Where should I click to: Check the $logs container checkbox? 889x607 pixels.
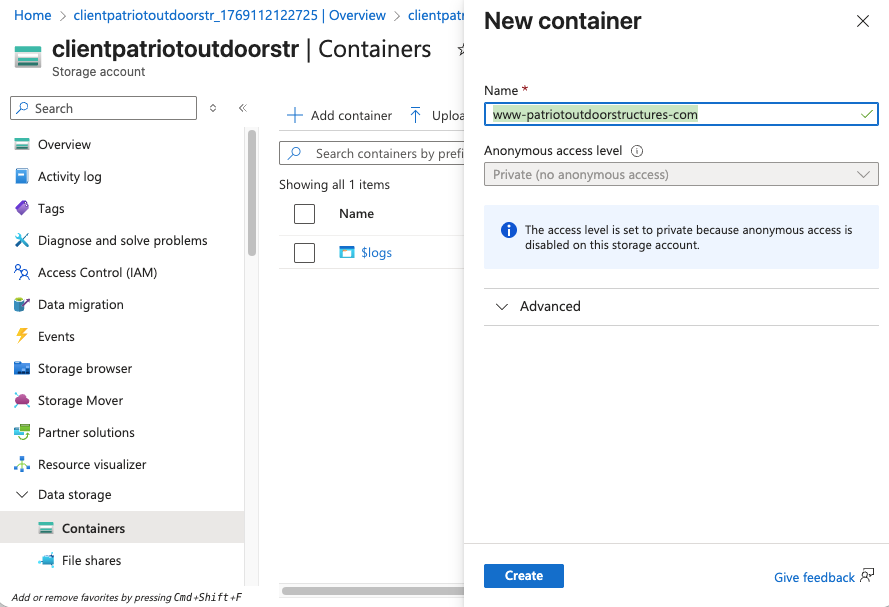click(305, 253)
